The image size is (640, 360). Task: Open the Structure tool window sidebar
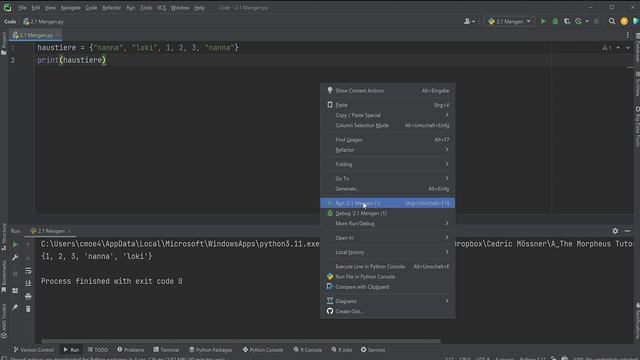point(4,237)
